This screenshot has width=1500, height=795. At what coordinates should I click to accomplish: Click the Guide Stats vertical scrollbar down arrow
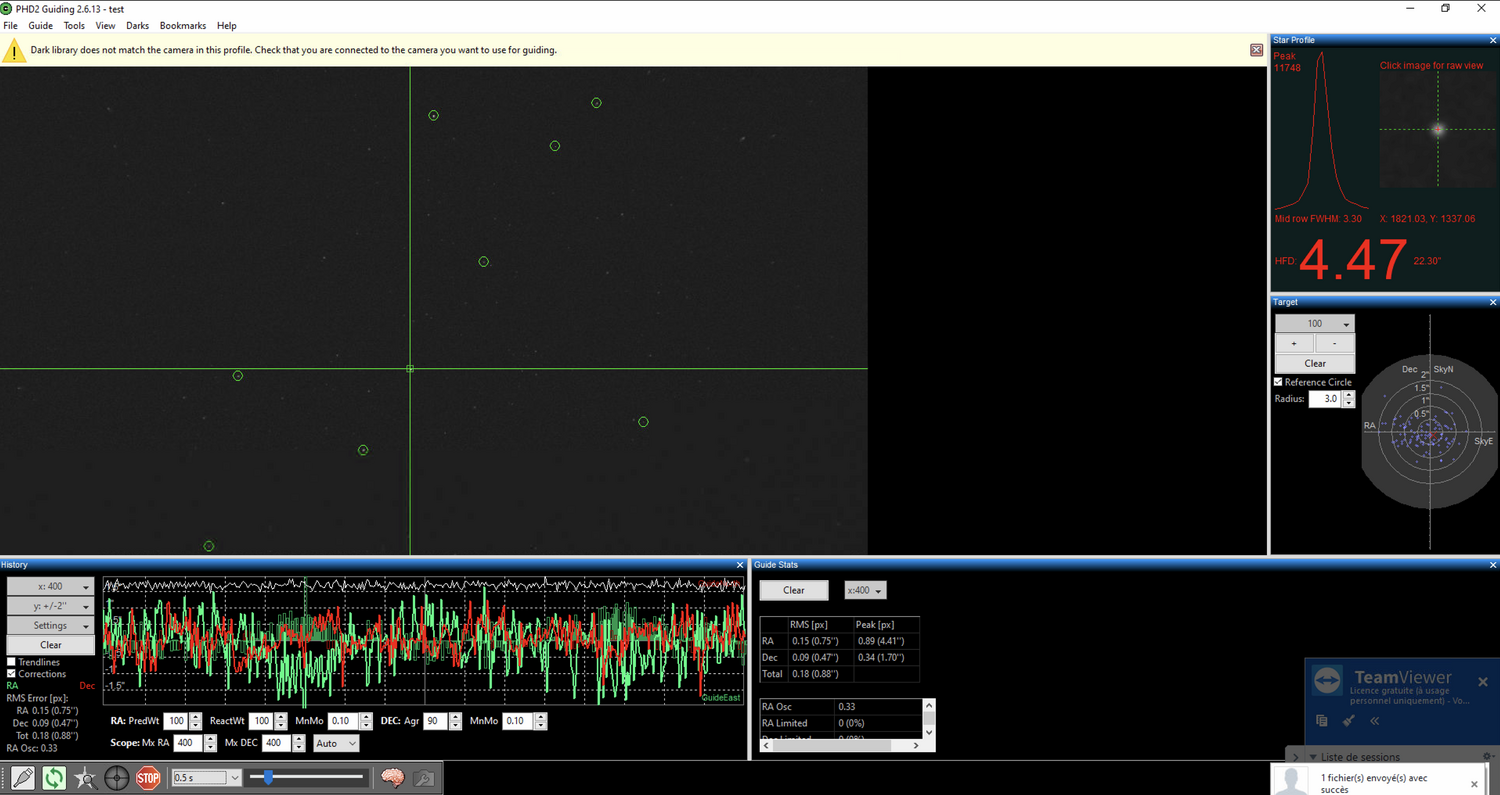pos(929,733)
